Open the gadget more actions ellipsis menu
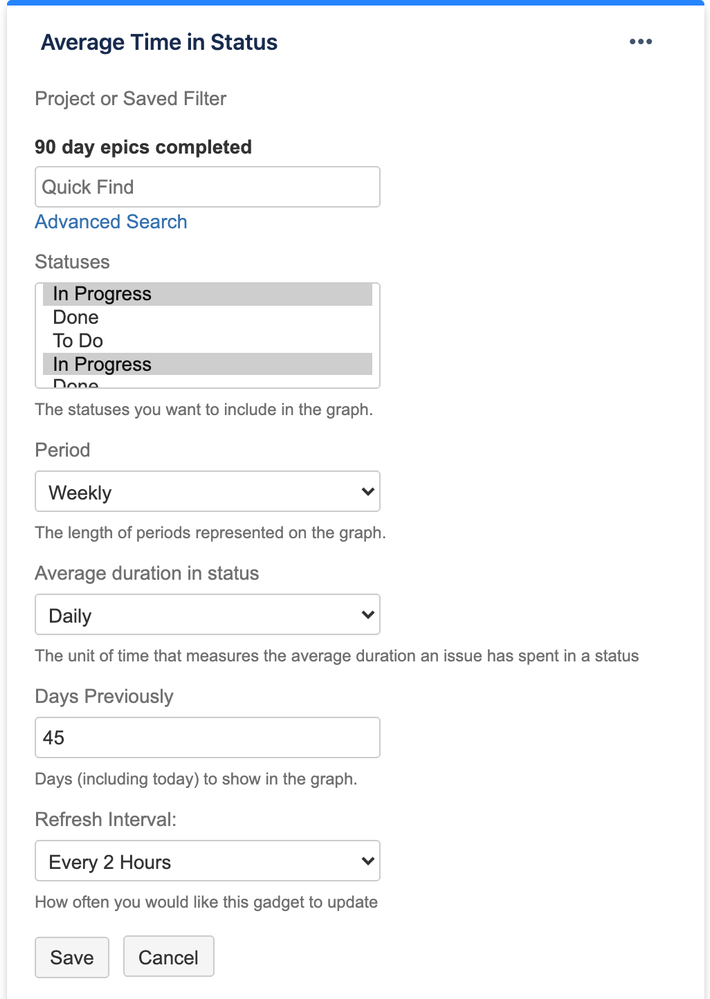The height and width of the screenshot is (999, 710). pyautogui.click(x=641, y=42)
